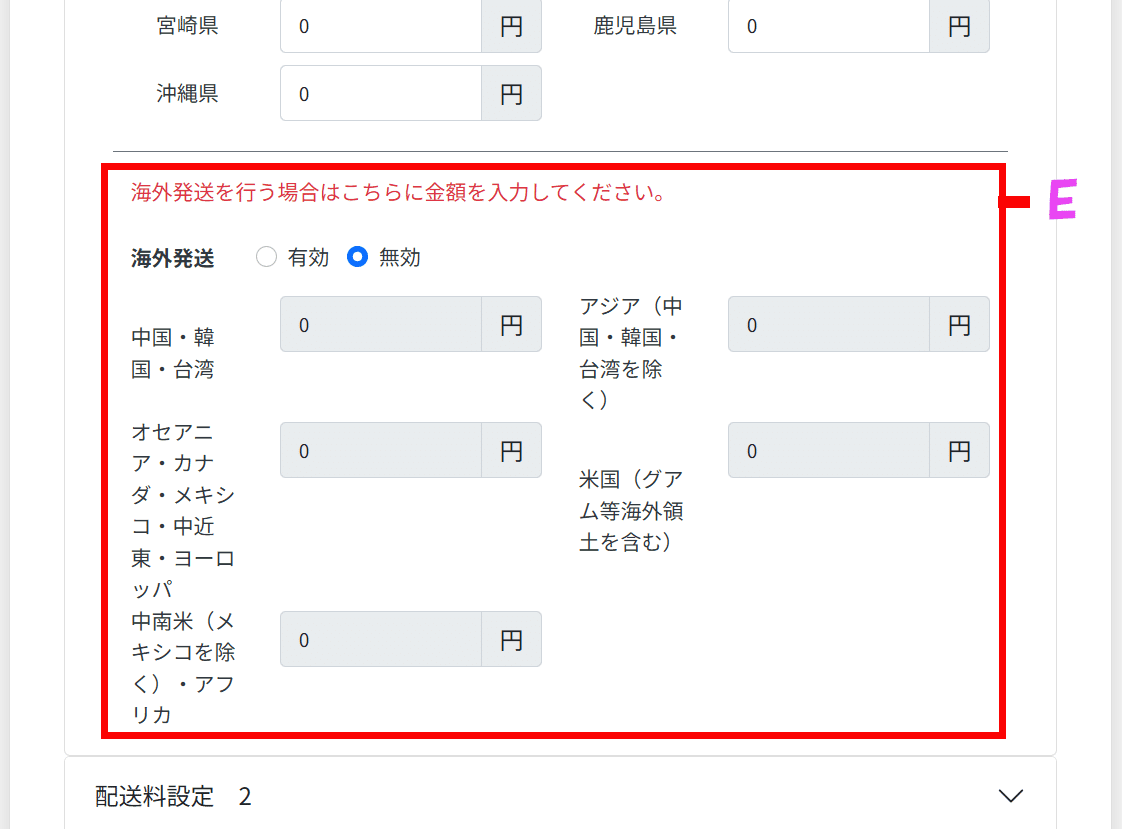The height and width of the screenshot is (829, 1122).
Task: Click the 海外発送 bold label
Action: tap(172, 258)
